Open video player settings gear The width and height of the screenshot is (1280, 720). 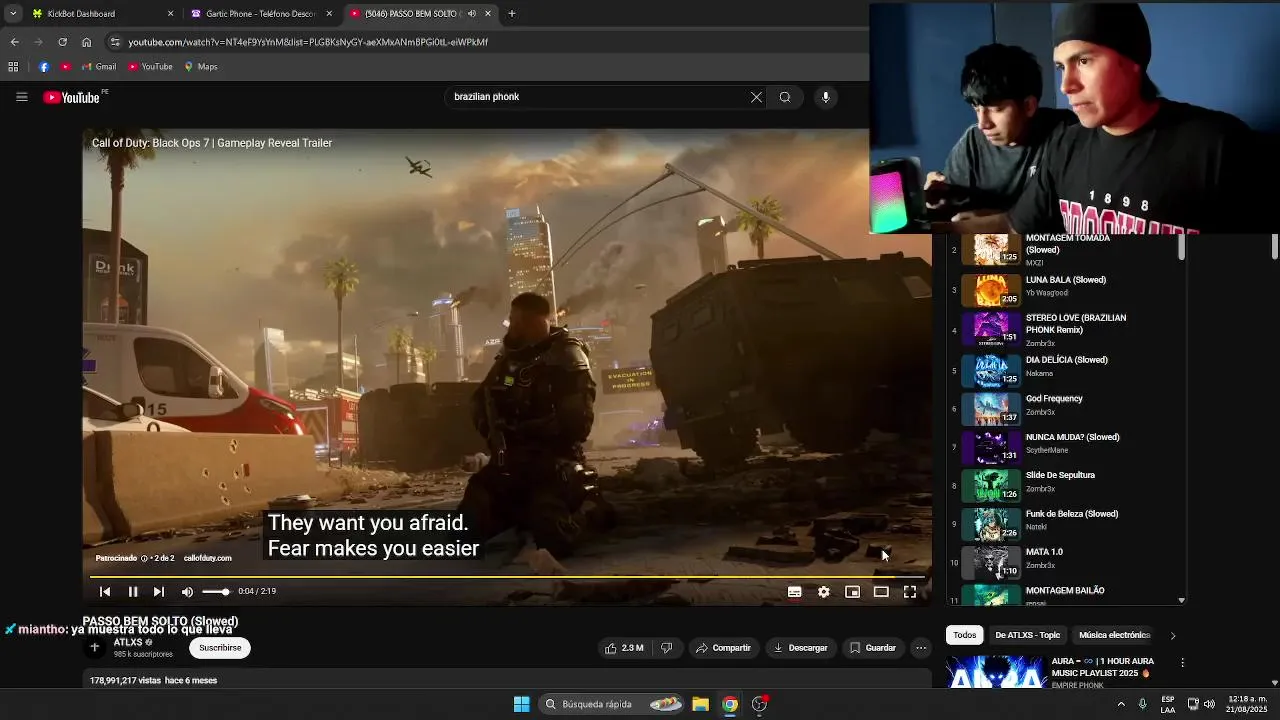pos(823,592)
